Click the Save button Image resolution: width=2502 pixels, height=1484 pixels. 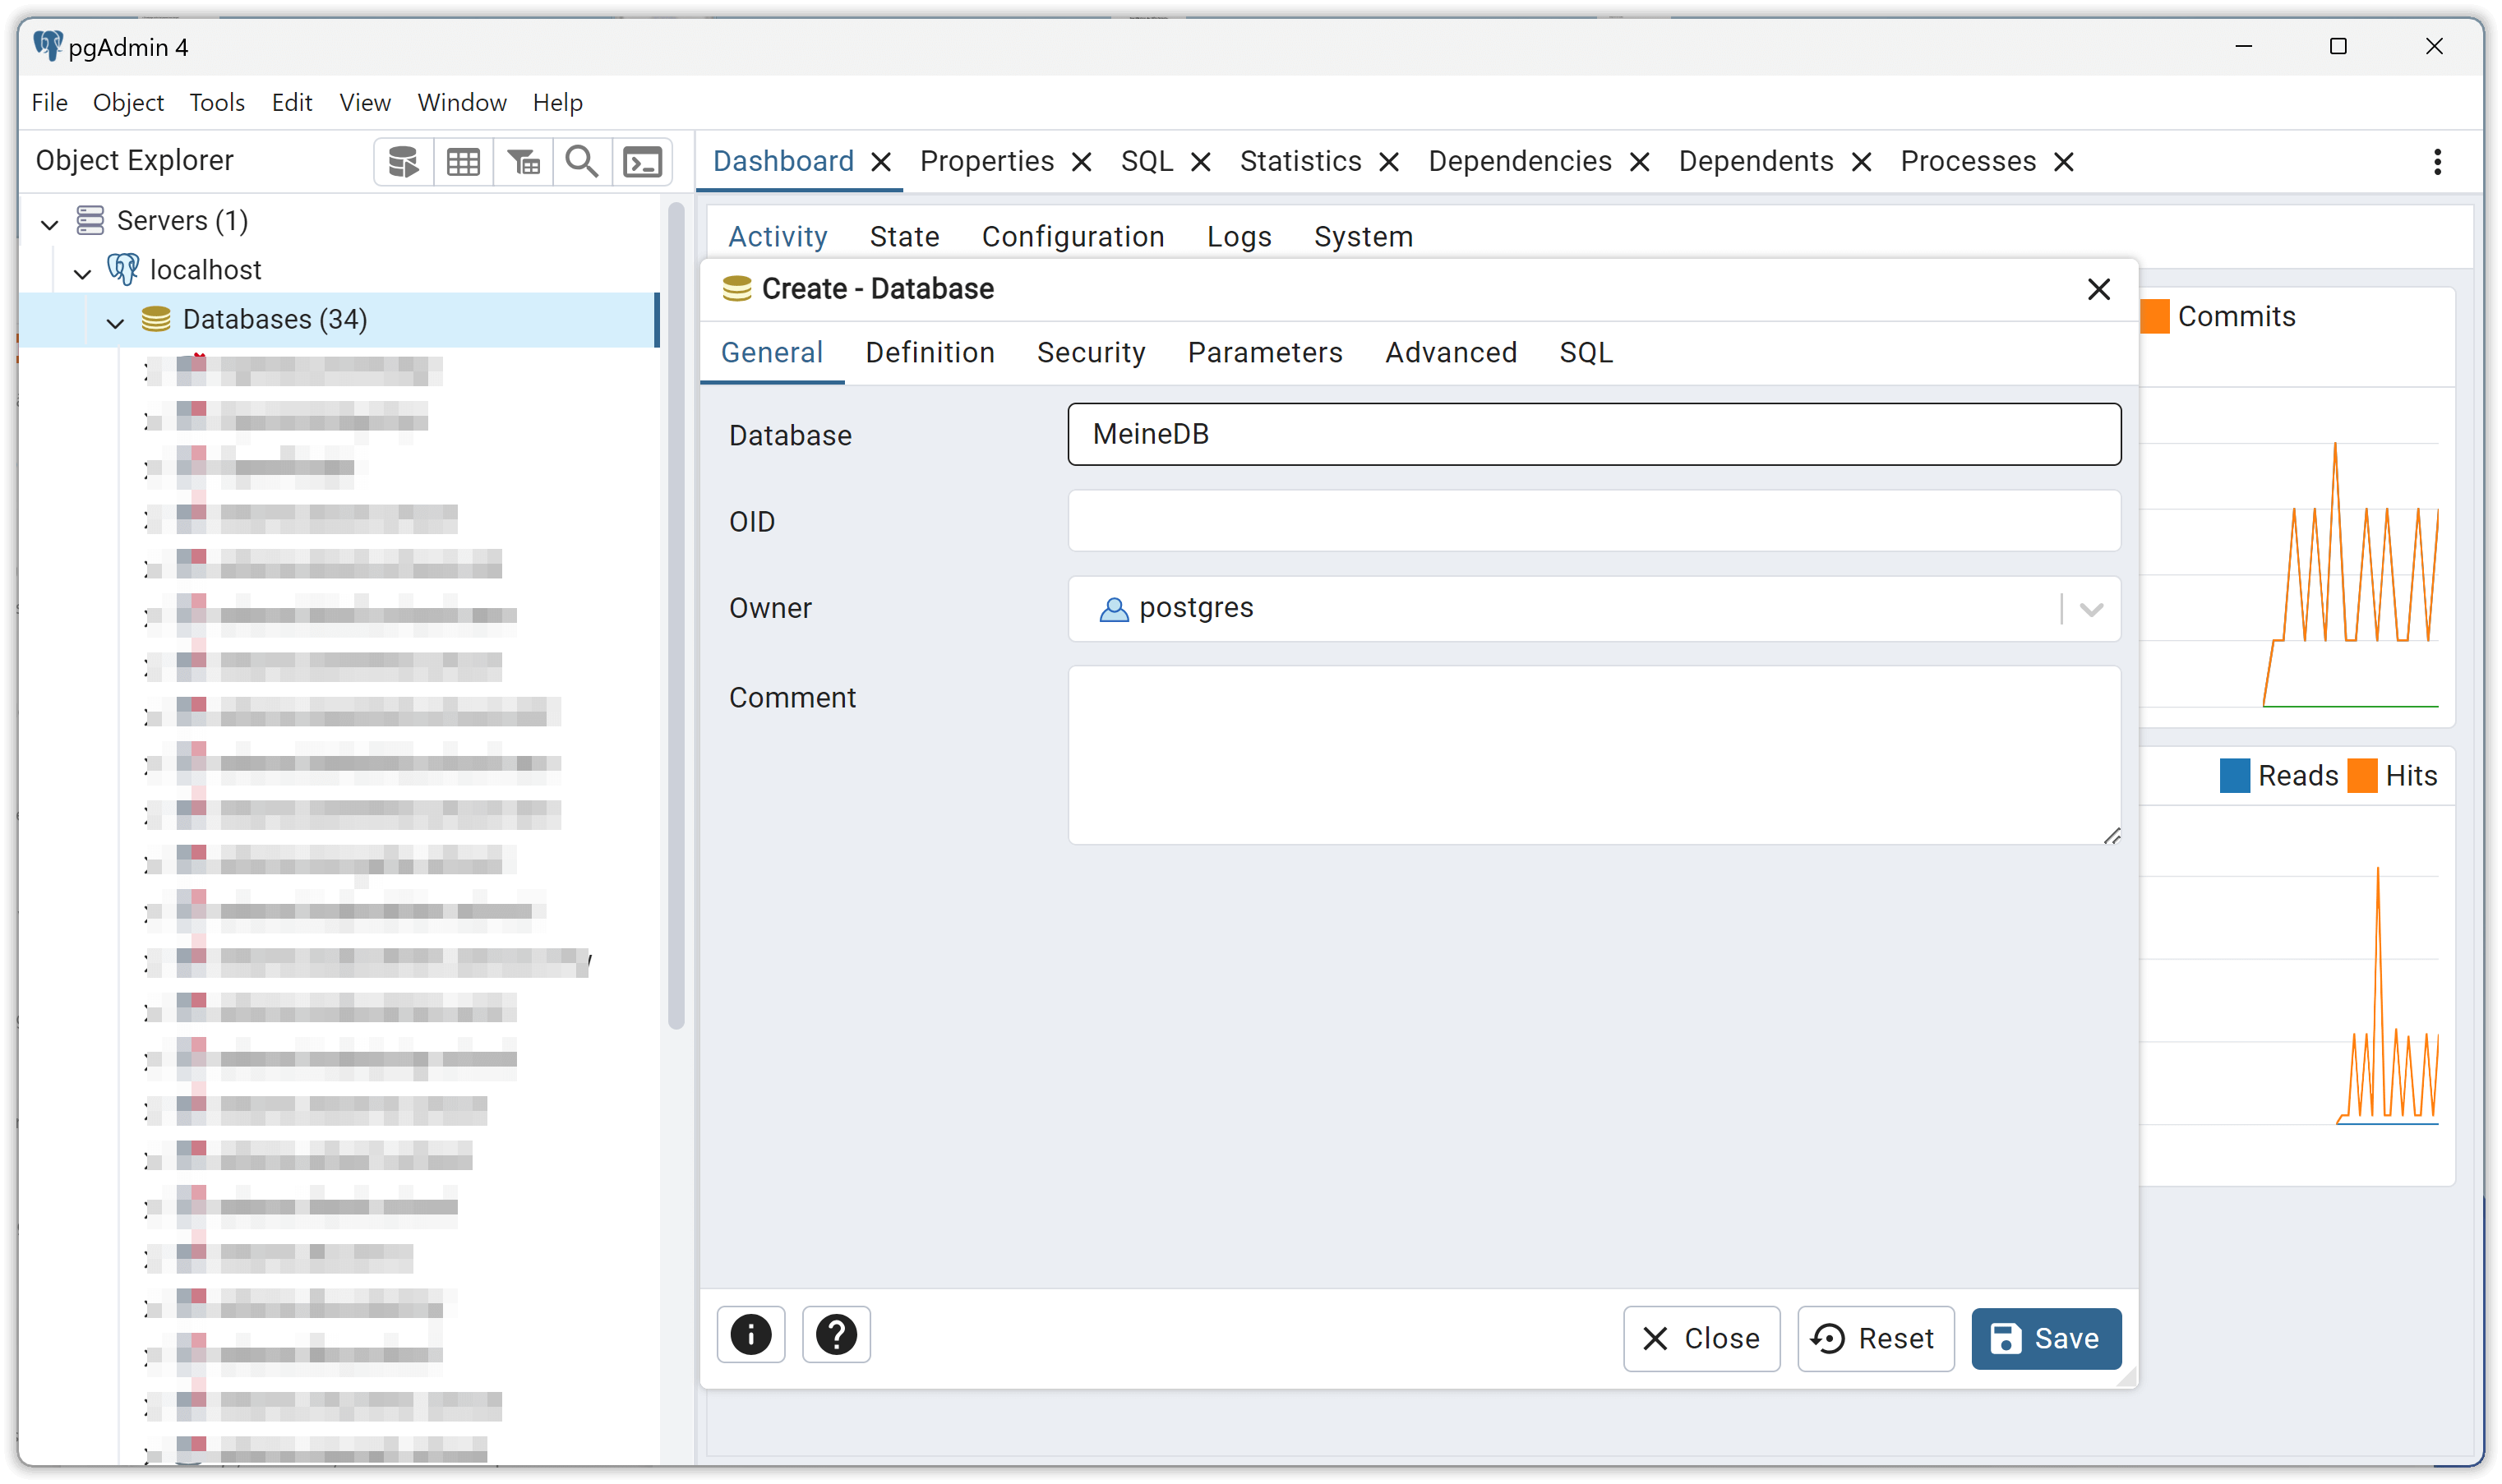2046,1339
